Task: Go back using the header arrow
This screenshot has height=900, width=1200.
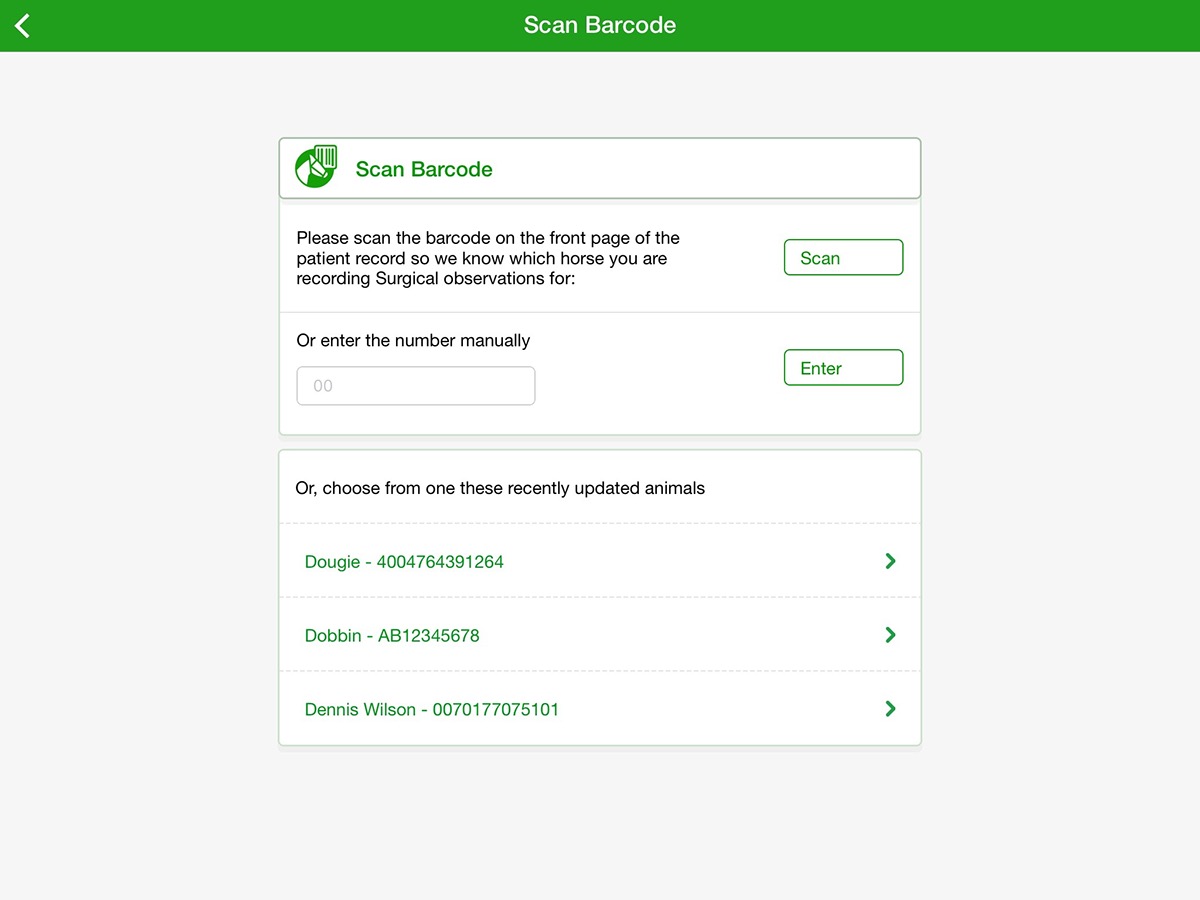Action: point(23,25)
